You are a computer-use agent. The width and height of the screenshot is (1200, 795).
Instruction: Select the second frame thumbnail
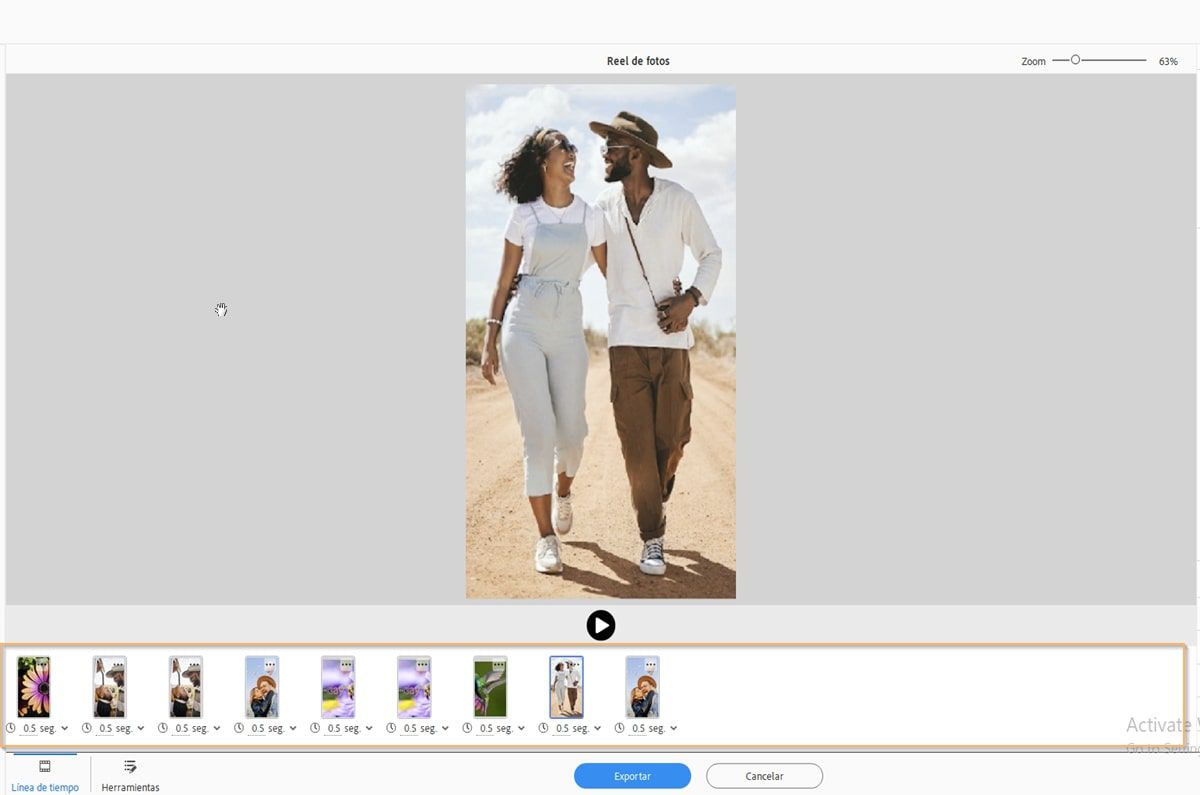pos(110,687)
